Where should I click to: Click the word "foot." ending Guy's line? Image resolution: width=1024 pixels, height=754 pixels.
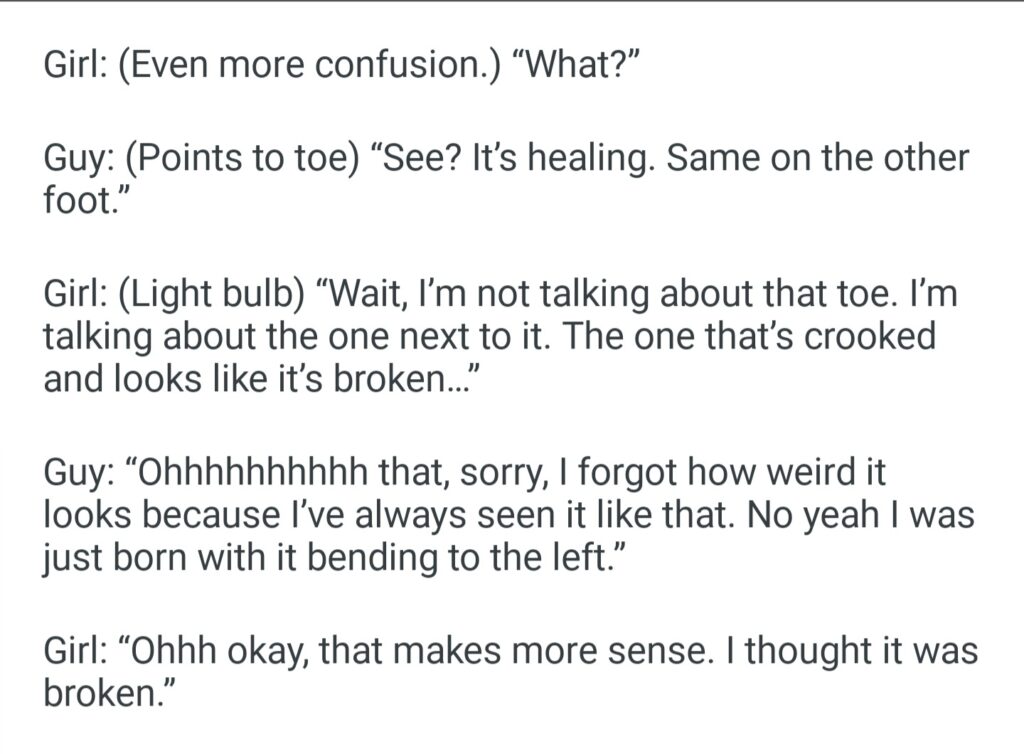click(87, 202)
